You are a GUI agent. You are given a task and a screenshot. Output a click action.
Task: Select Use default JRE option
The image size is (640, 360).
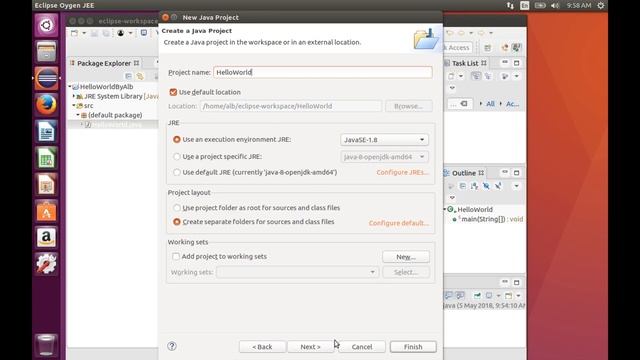(x=177, y=172)
